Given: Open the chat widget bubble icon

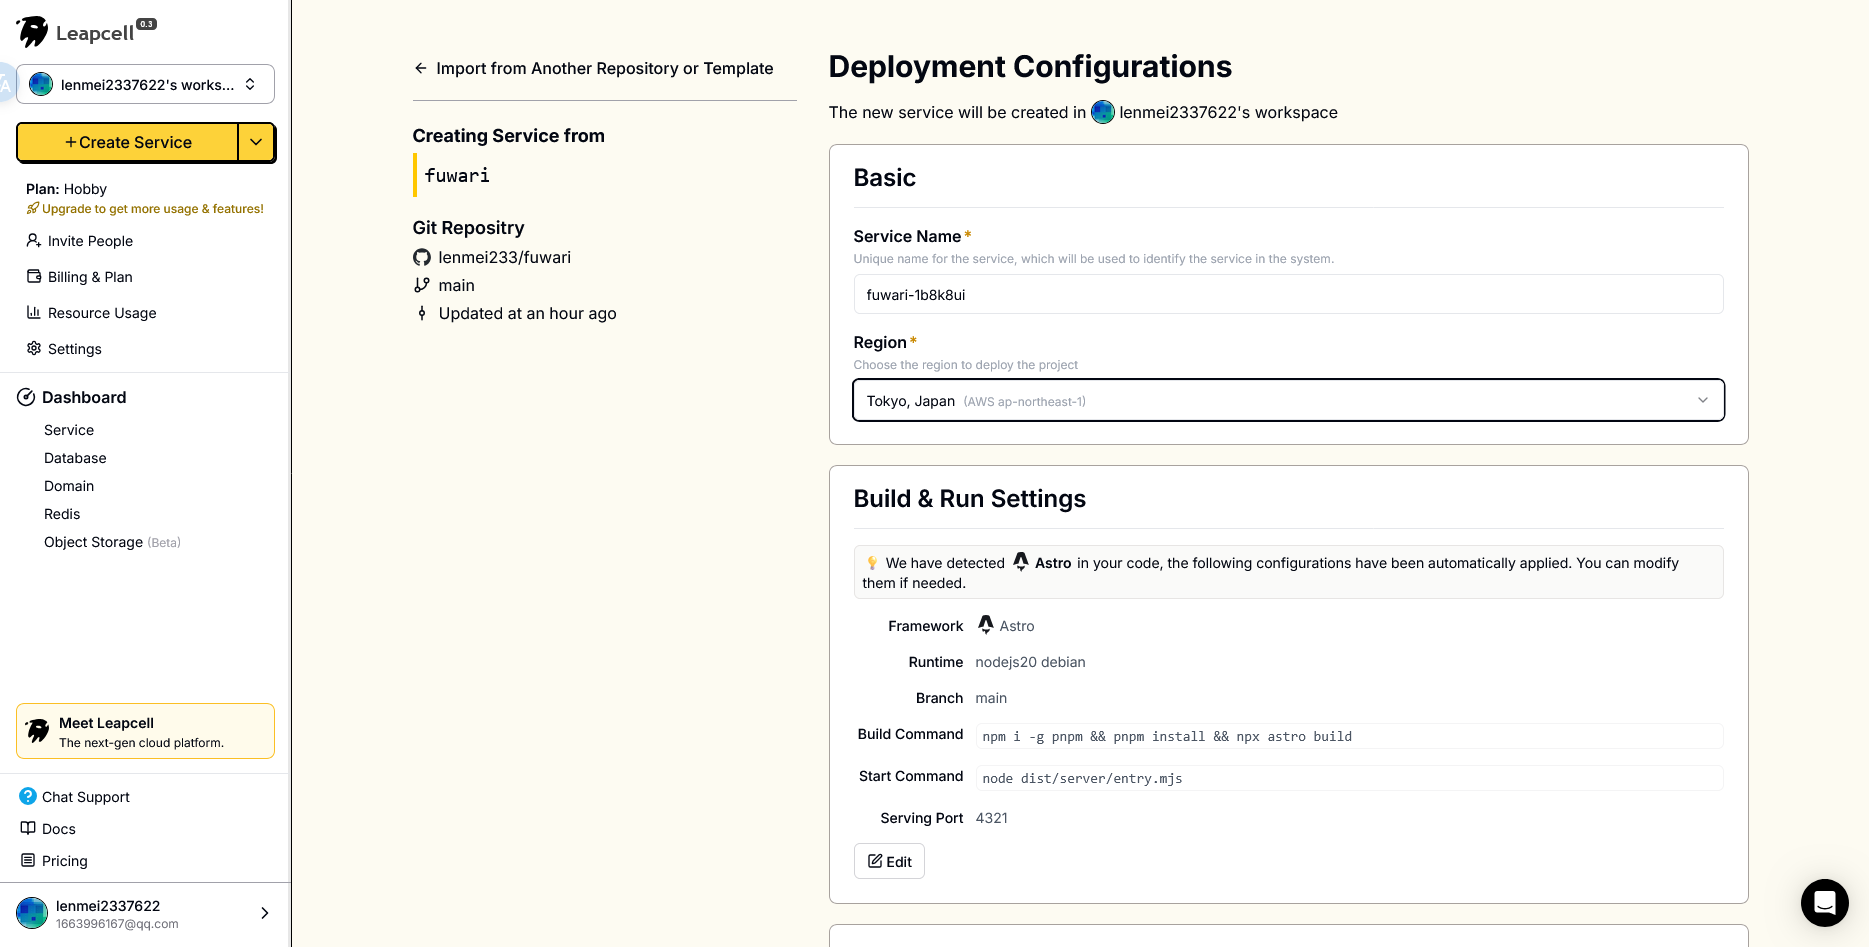Looking at the screenshot, I should coord(1824,903).
